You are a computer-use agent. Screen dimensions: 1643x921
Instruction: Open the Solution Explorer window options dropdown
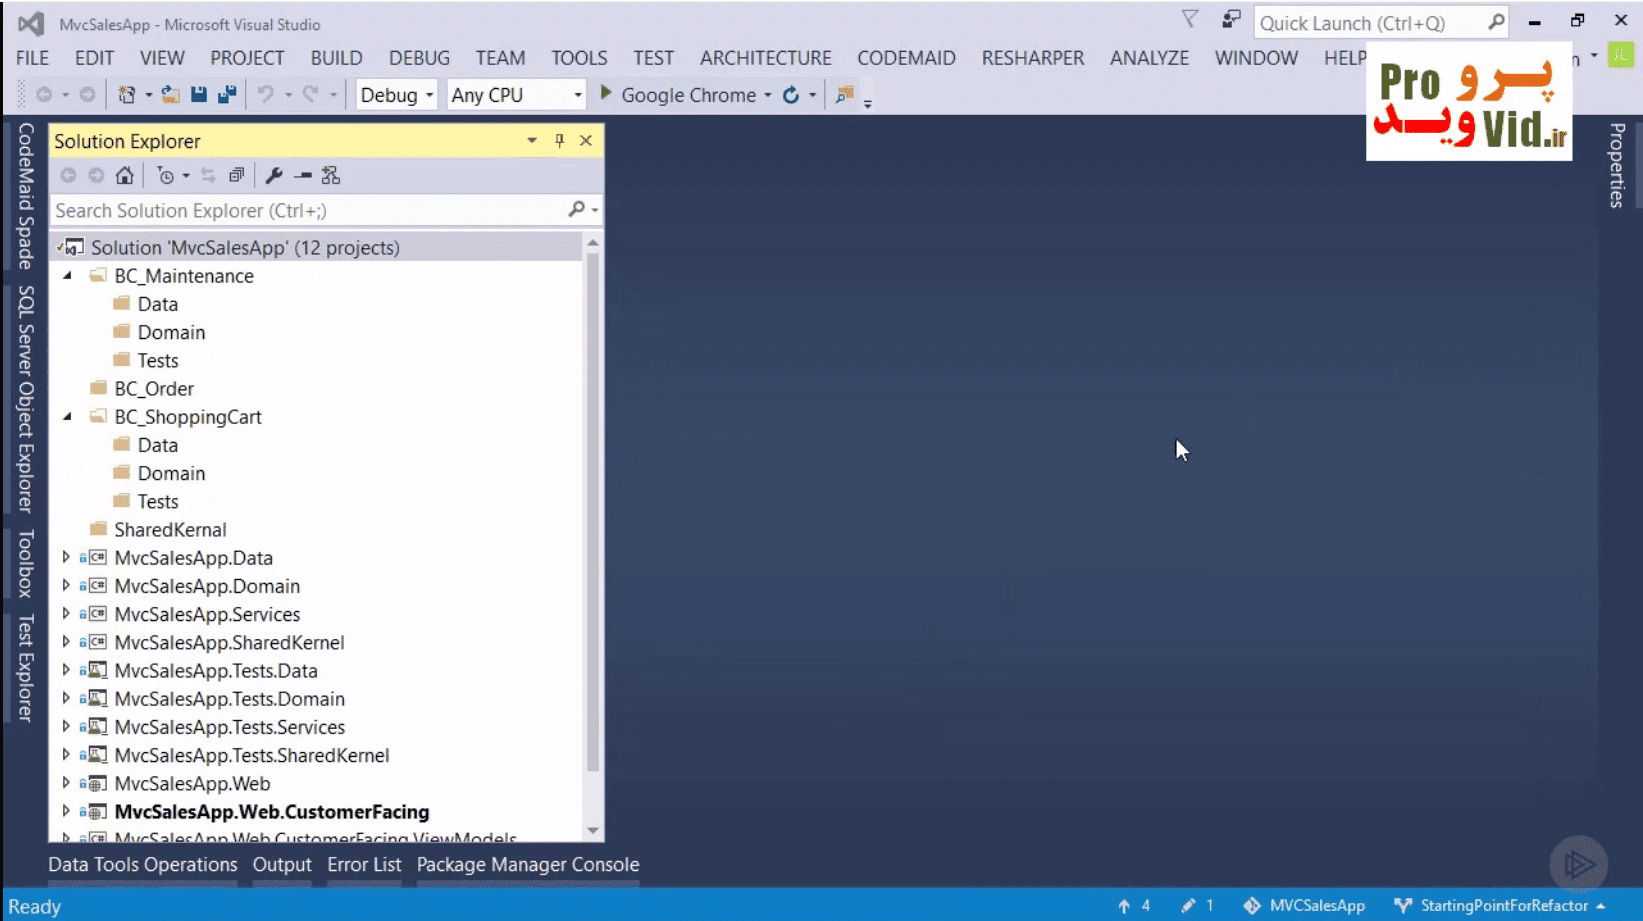(x=532, y=141)
